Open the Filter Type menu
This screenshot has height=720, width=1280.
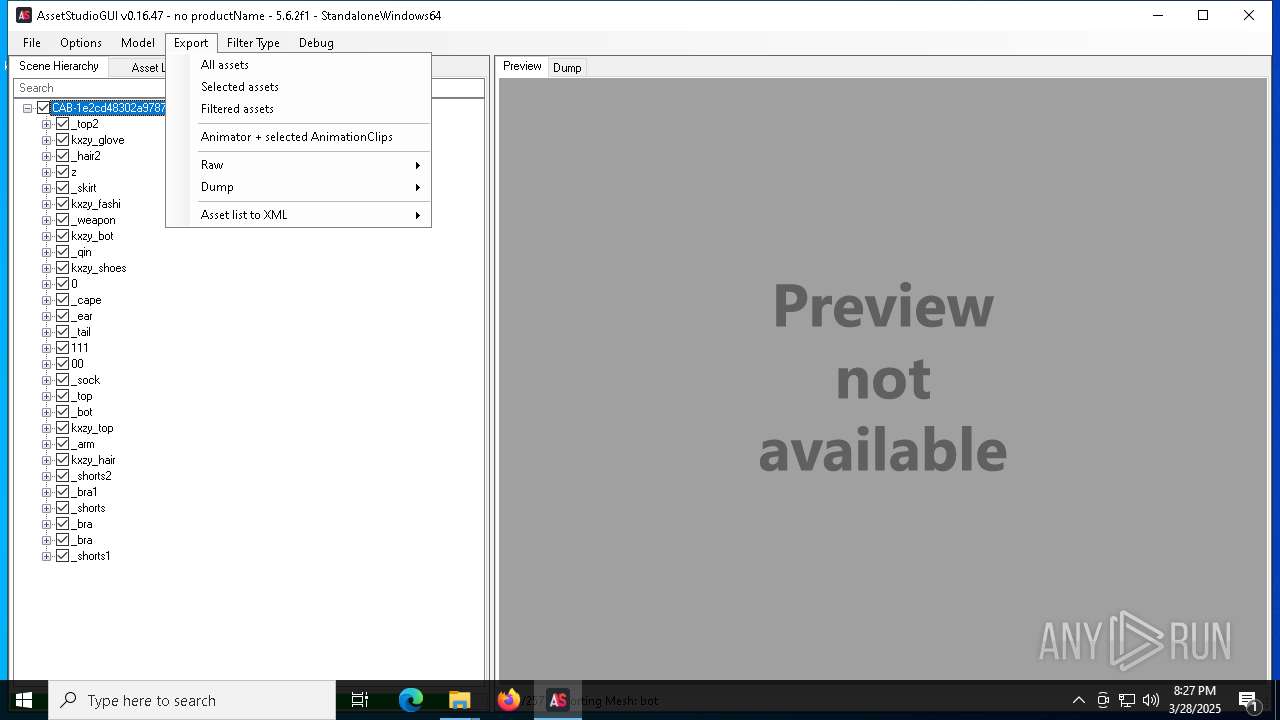253,43
